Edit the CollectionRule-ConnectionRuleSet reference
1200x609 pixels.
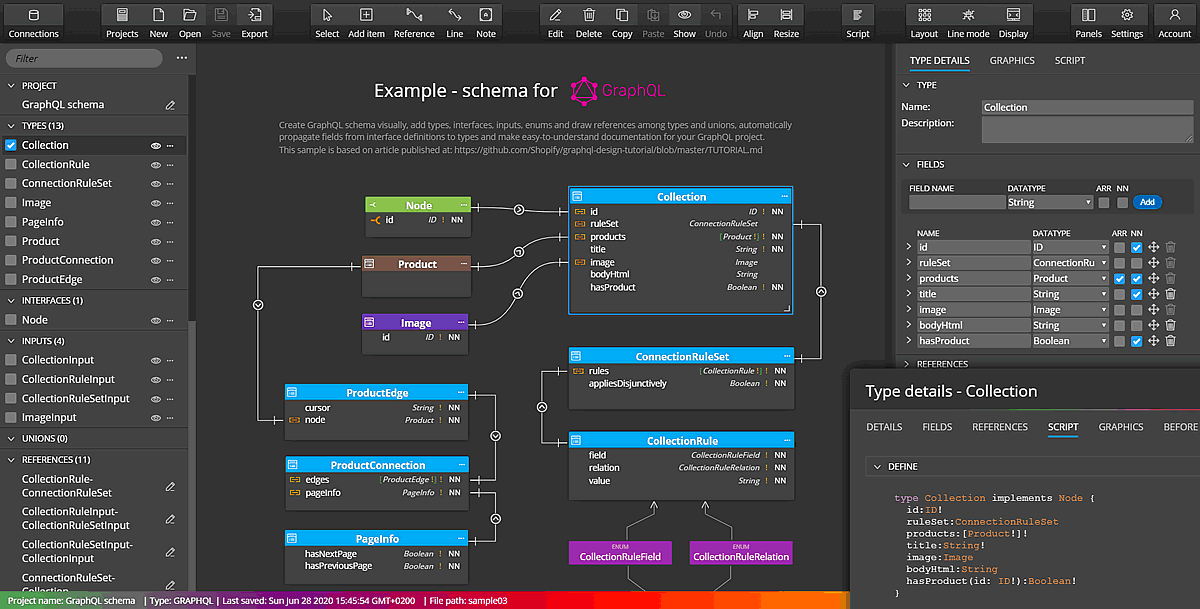click(170, 487)
